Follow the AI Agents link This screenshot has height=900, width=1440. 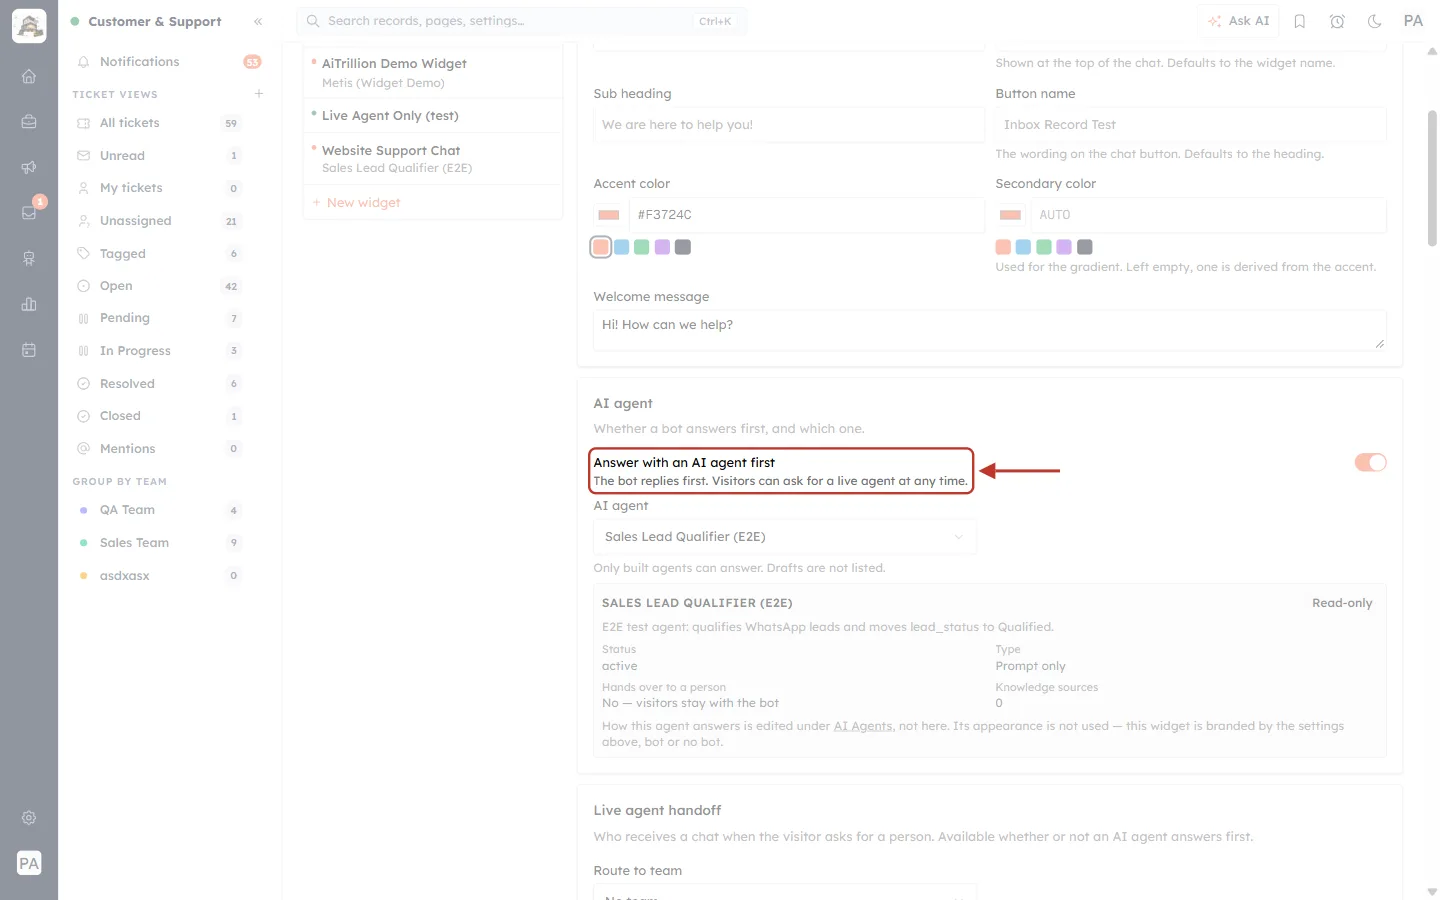[x=863, y=726]
